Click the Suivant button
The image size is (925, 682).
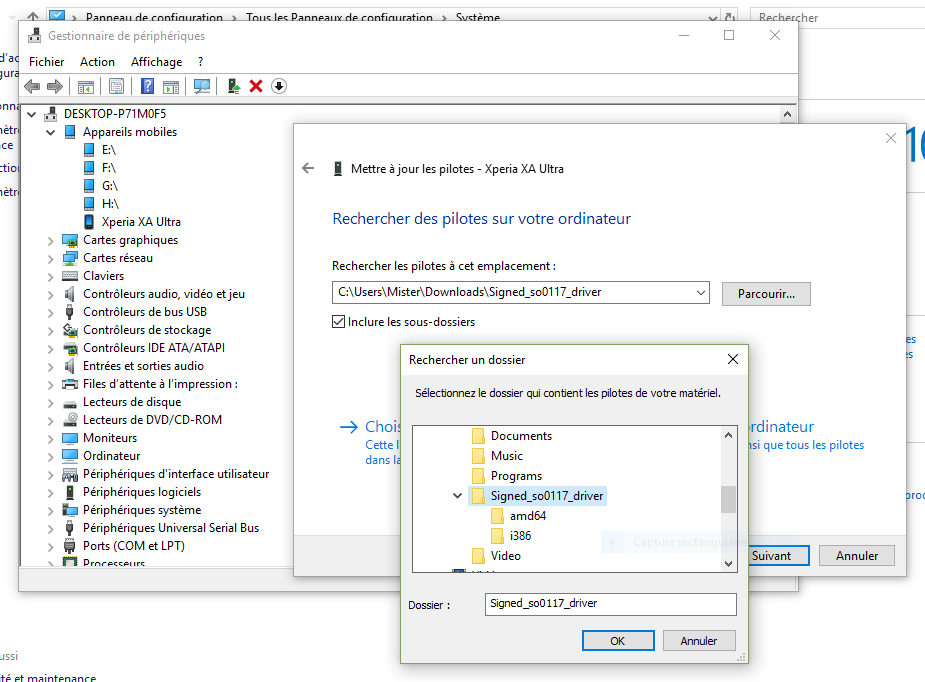point(779,556)
